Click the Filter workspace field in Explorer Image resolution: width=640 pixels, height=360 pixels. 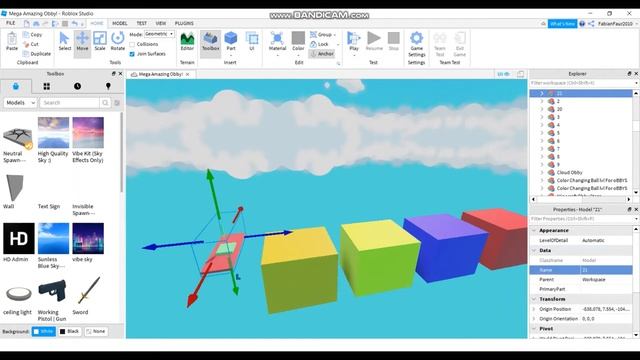click(x=581, y=83)
